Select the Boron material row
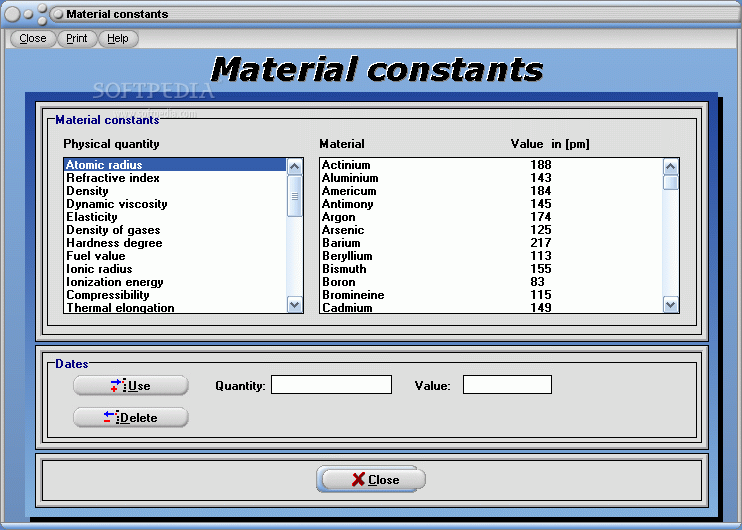The image size is (742, 530). click(x=491, y=282)
